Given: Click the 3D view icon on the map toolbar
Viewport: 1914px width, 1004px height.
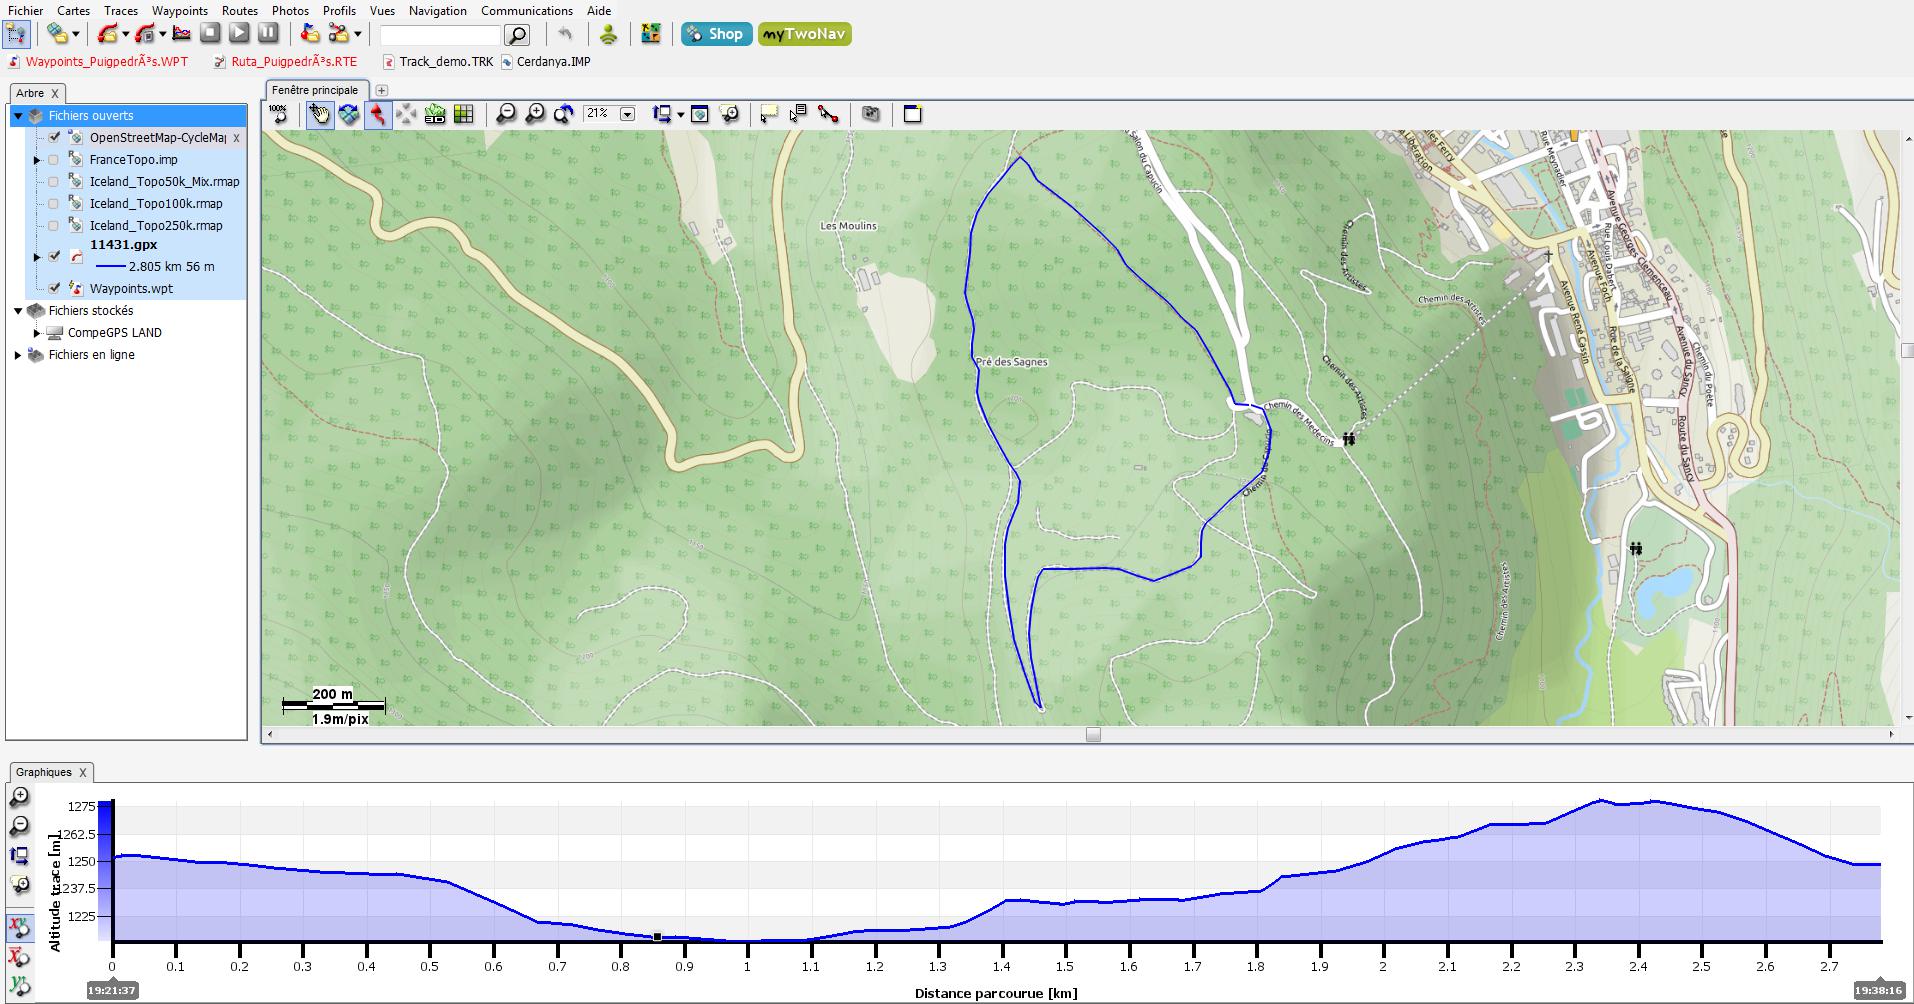Looking at the screenshot, I should 434,114.
